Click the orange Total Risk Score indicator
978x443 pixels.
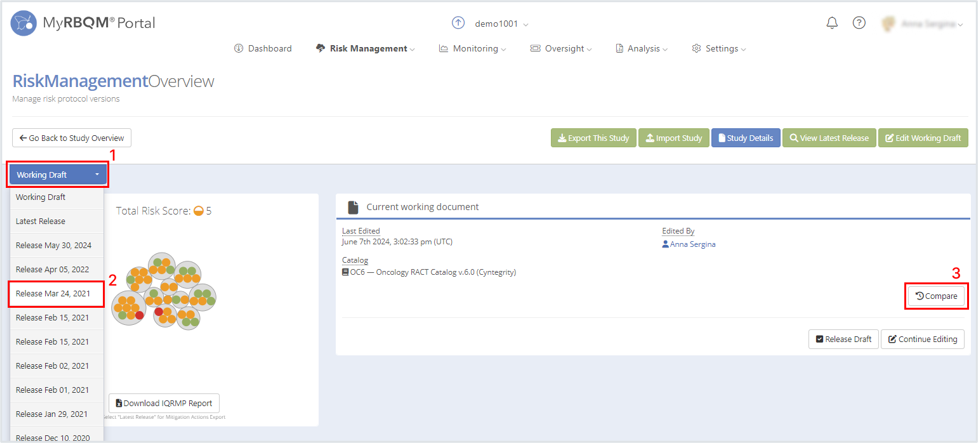198,211
